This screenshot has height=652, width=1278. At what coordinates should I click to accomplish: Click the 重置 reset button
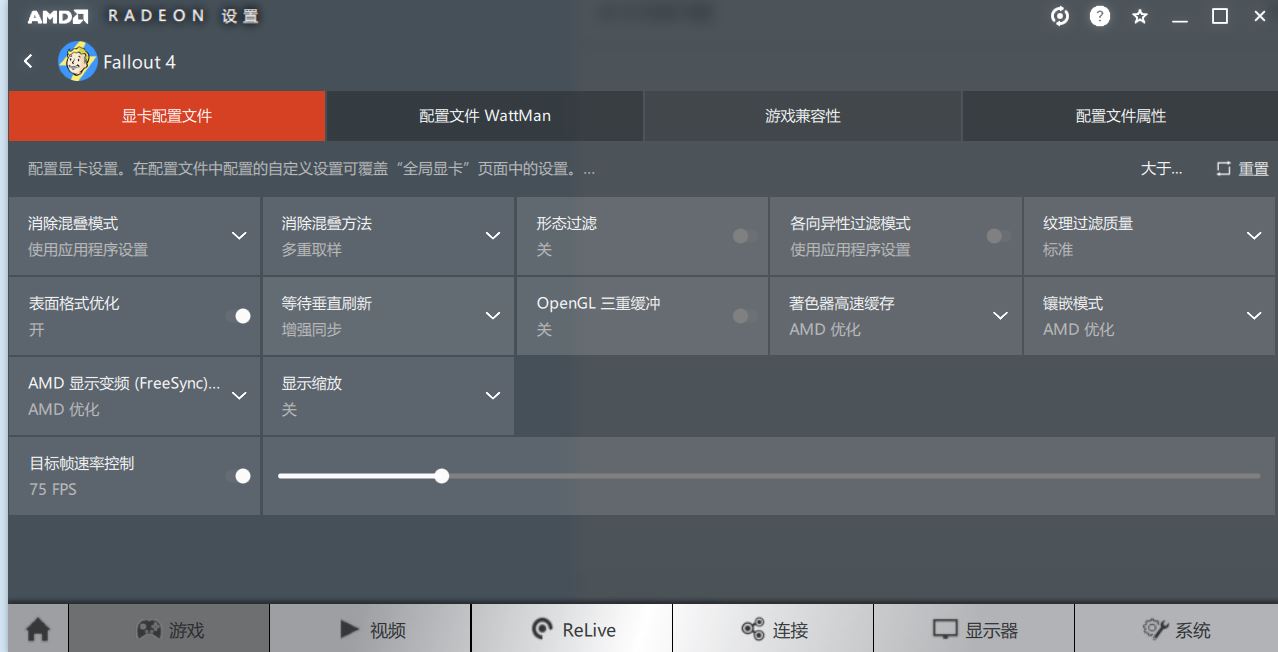pos(1242,169)
